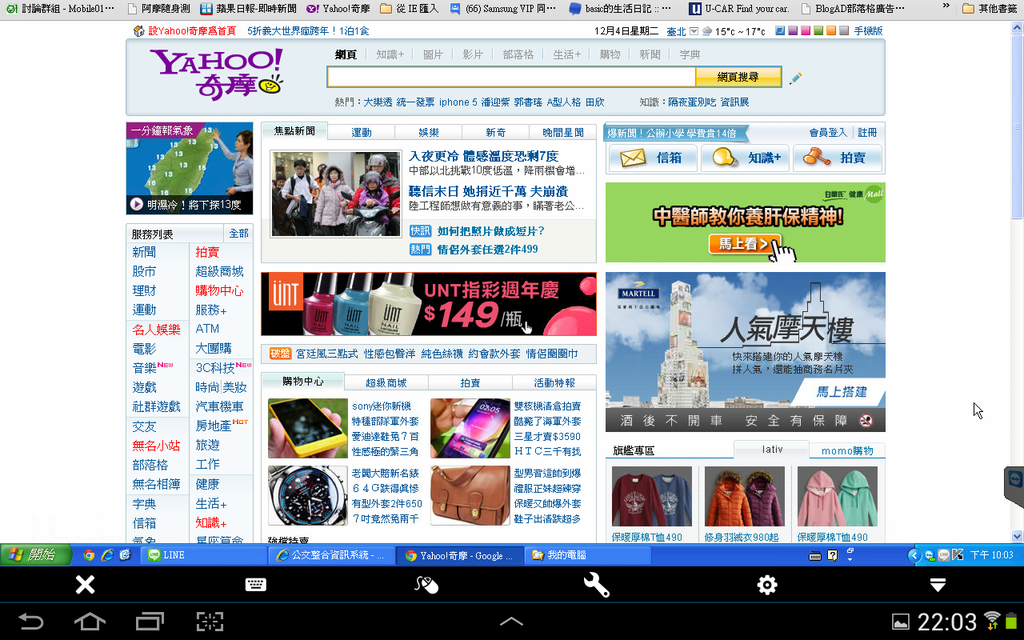This screenshot has height=640, width=1024.
Task: Select the 圖片 search tab
Action: coord(432,55)
